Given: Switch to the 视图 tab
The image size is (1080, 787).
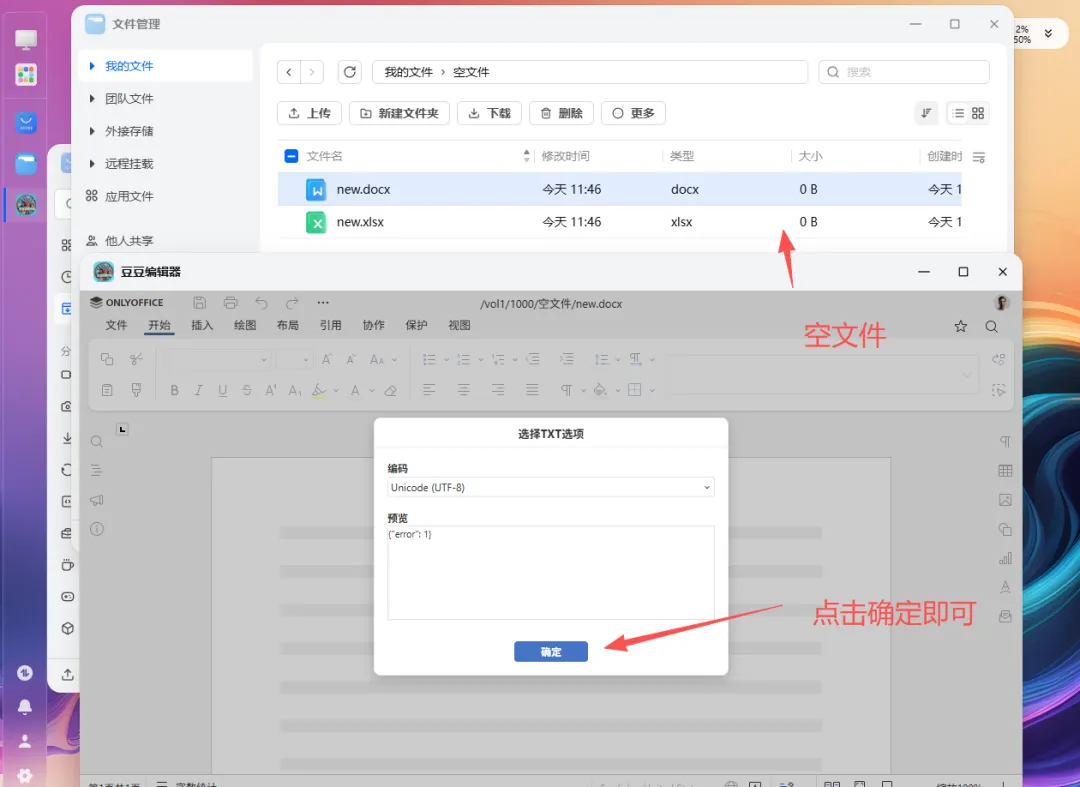Looking at the screenshot, I should [459, 325].
